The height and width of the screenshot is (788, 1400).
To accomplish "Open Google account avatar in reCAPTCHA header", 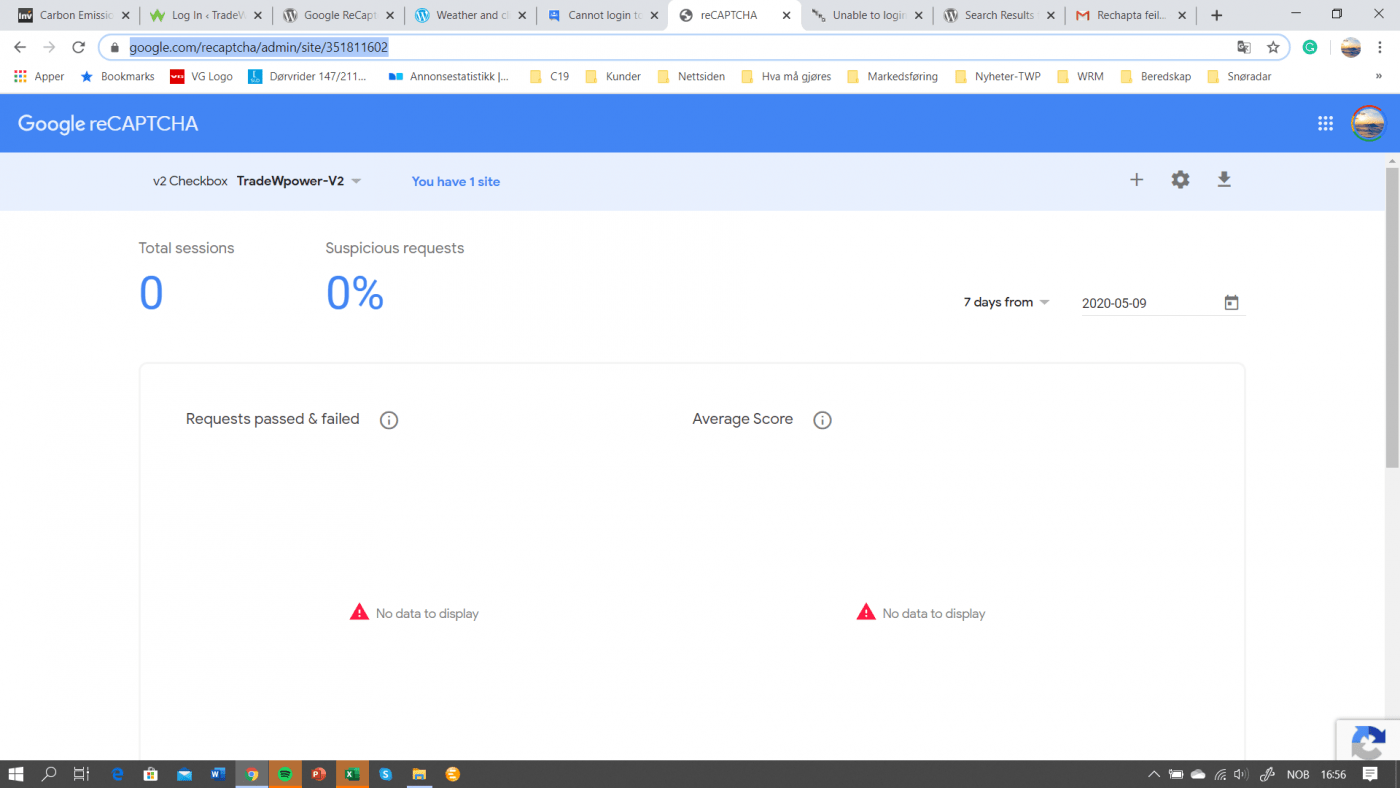I will [1367, 123].
